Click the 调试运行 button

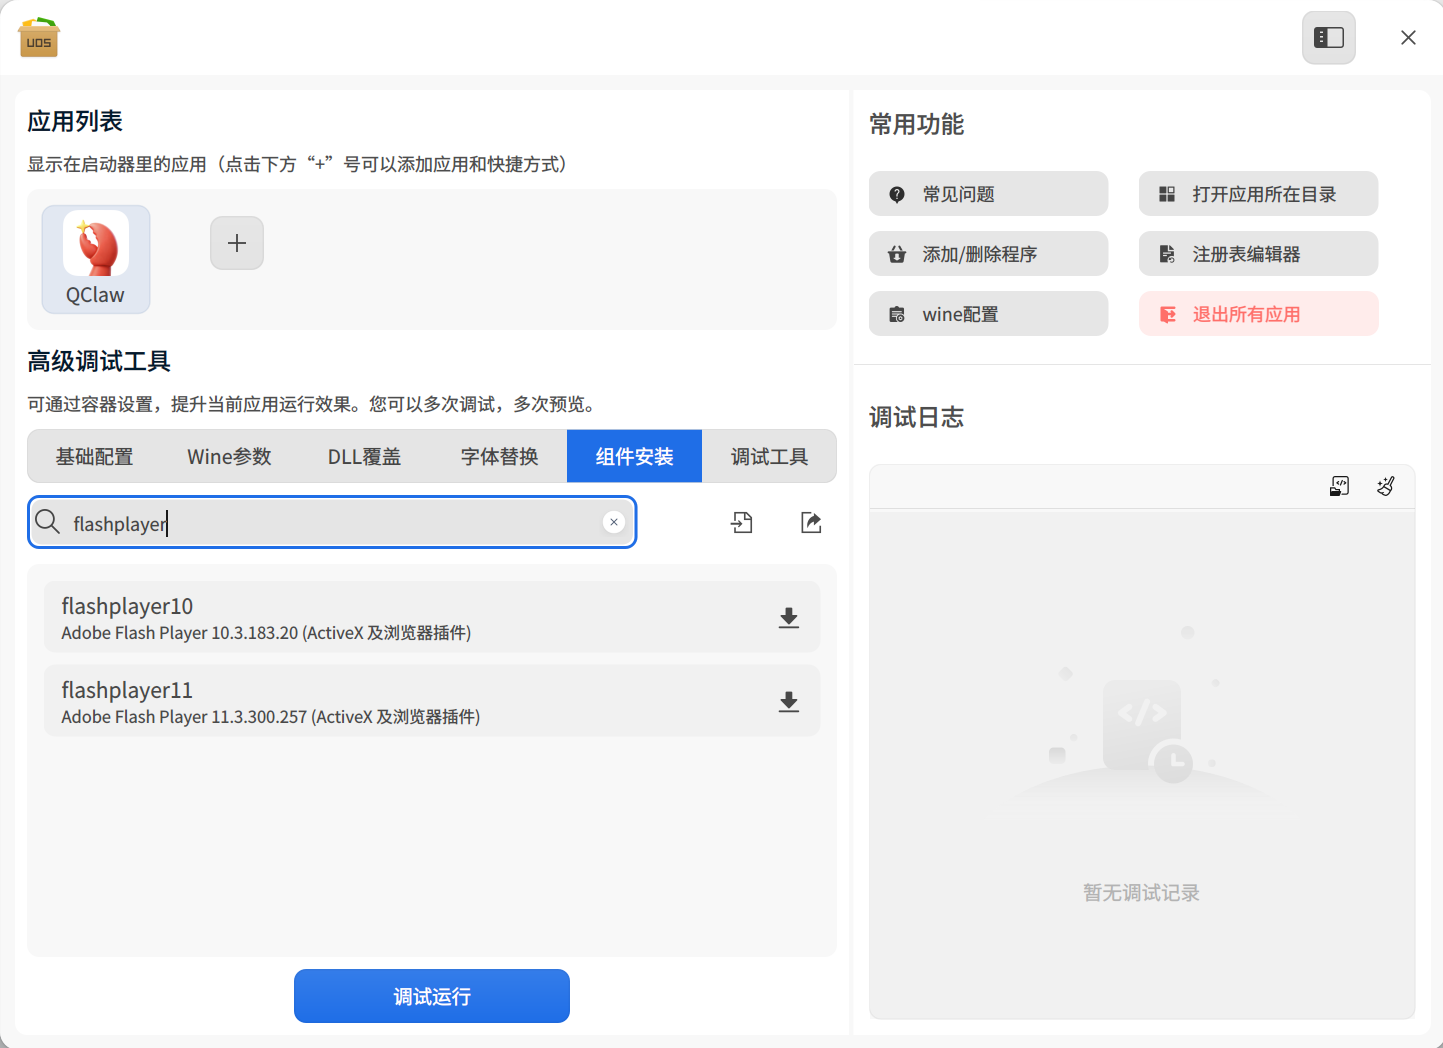(x=432, y=996)
